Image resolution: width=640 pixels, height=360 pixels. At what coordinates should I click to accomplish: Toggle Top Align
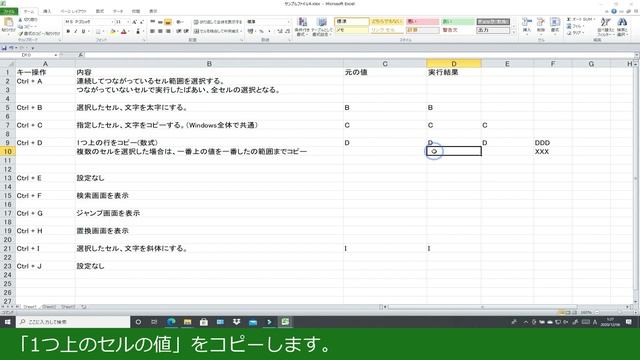point(153,22)
